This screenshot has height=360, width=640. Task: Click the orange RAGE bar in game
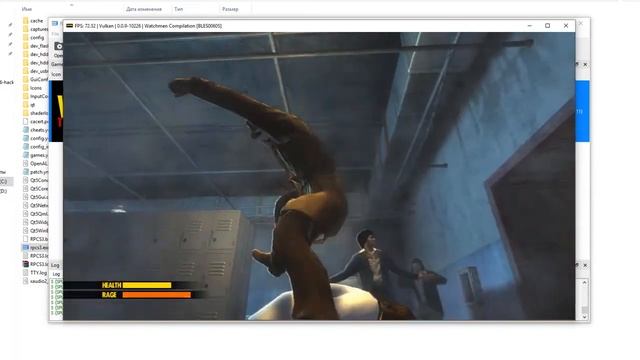[157, 295]
